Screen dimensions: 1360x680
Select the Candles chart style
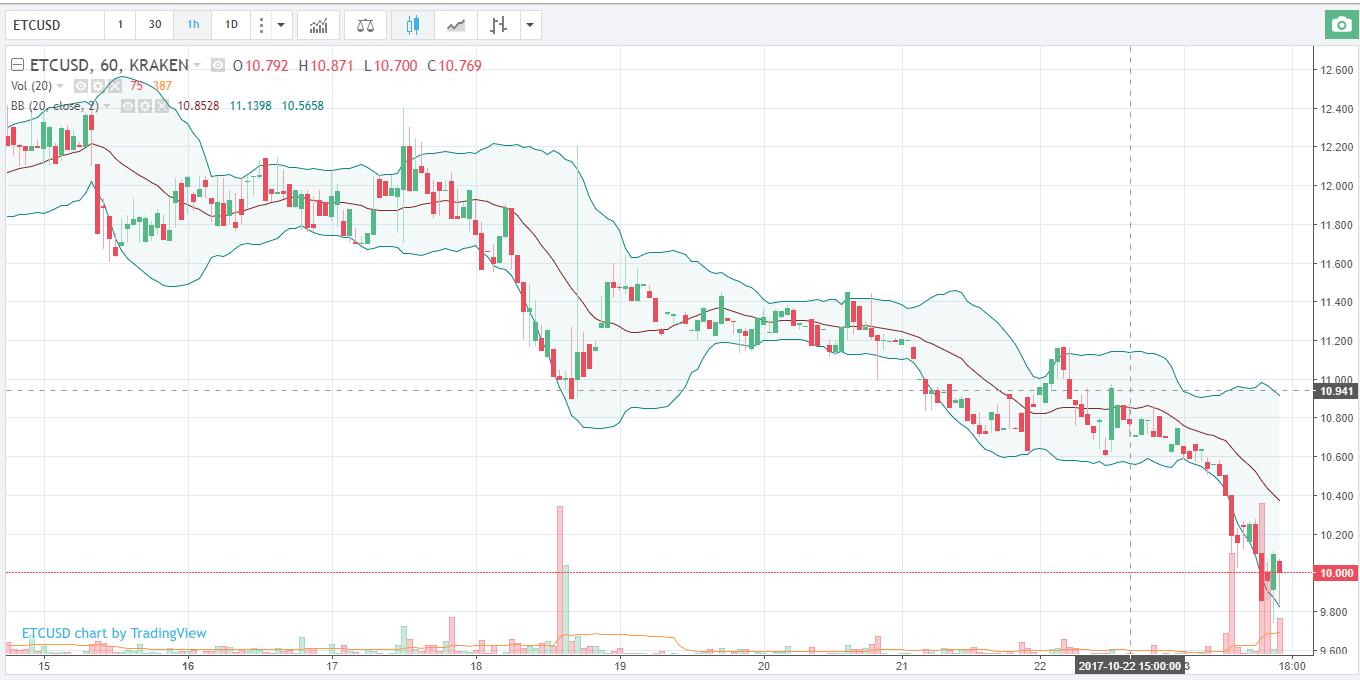[x=412, y=25]
